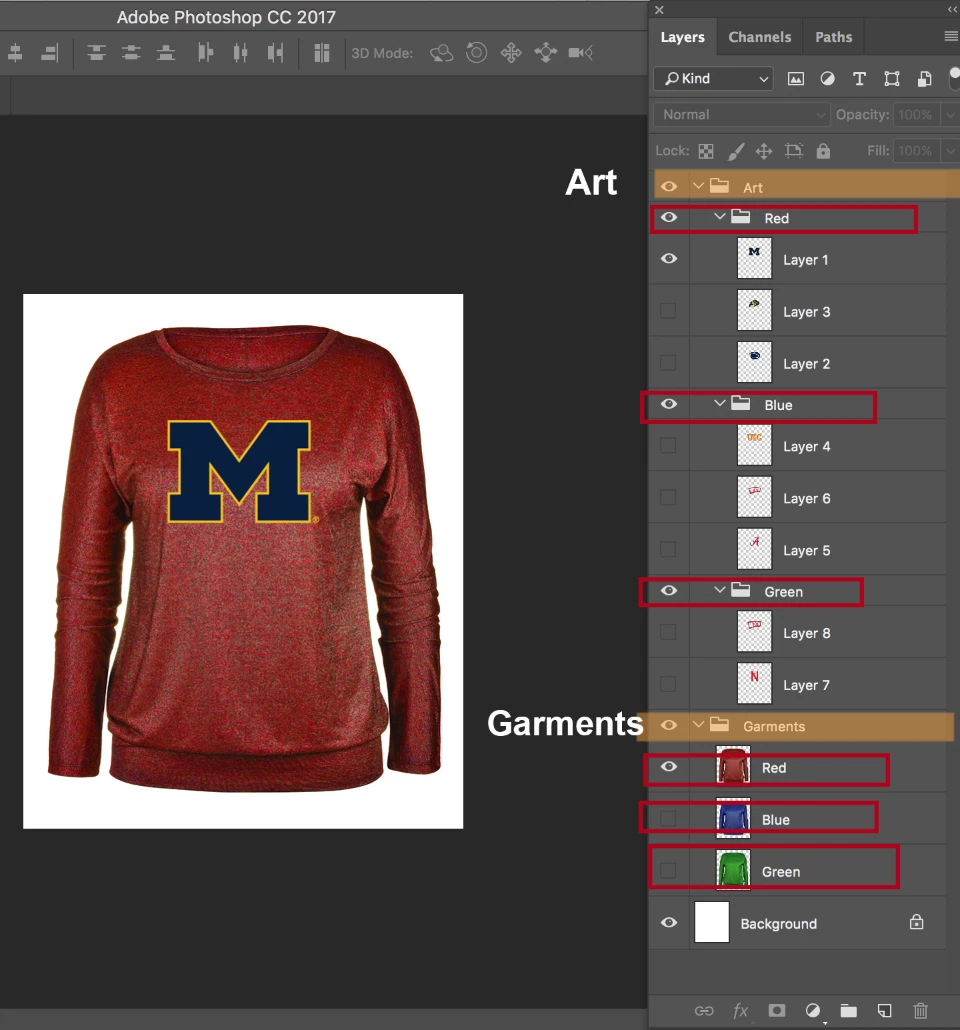The height and width of the screenshot is (1030, 960).
Task: Lock all padlock icon
Action: coord(823,151)
